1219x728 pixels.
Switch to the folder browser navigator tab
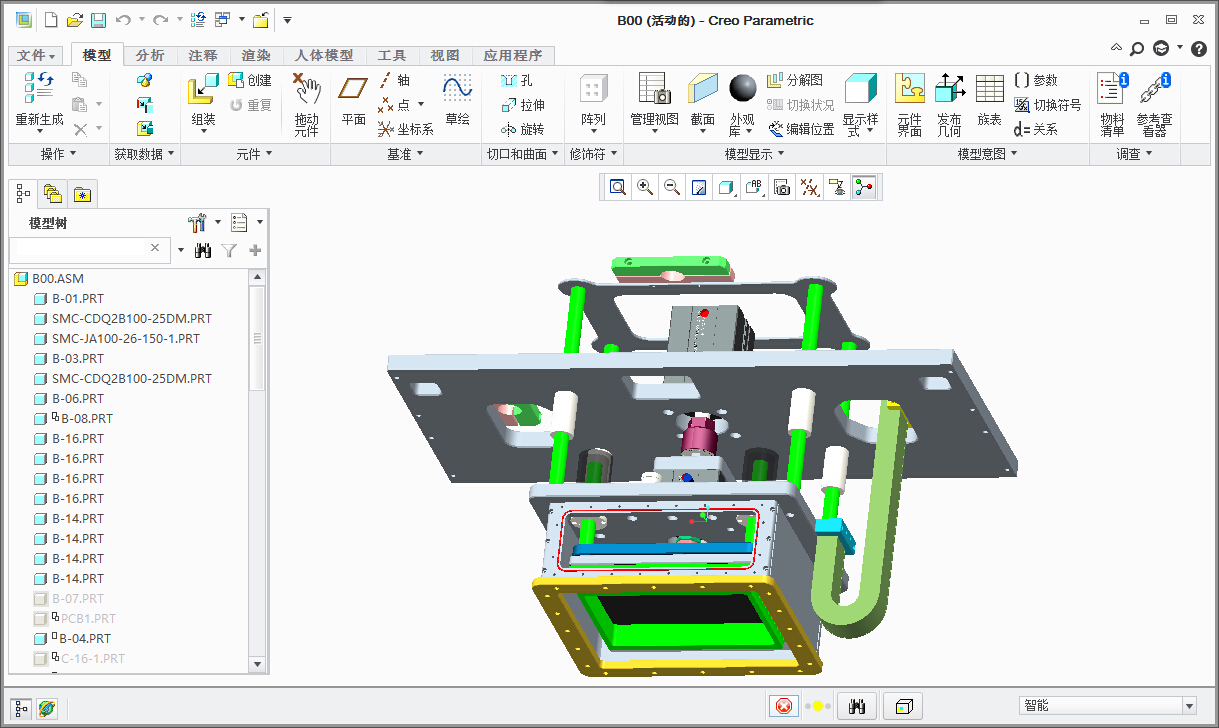coord(52,193)
